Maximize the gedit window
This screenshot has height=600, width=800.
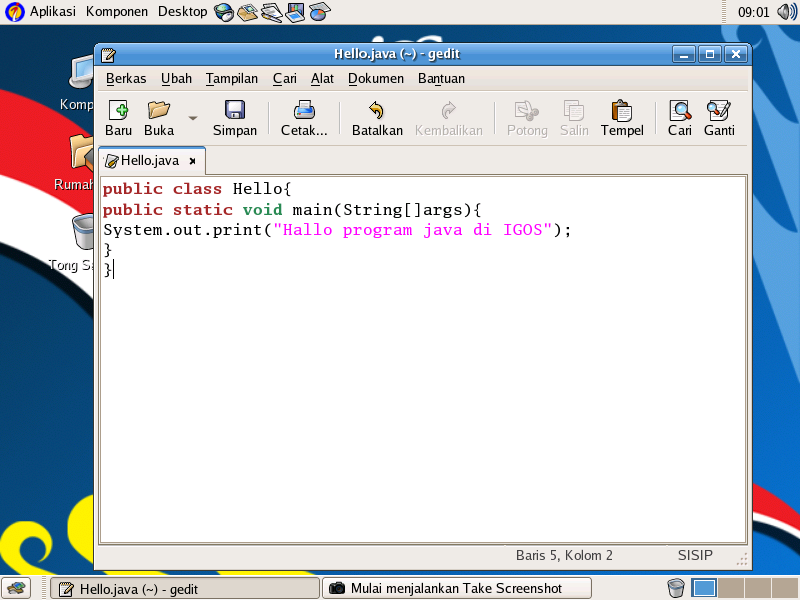(710, 54)
